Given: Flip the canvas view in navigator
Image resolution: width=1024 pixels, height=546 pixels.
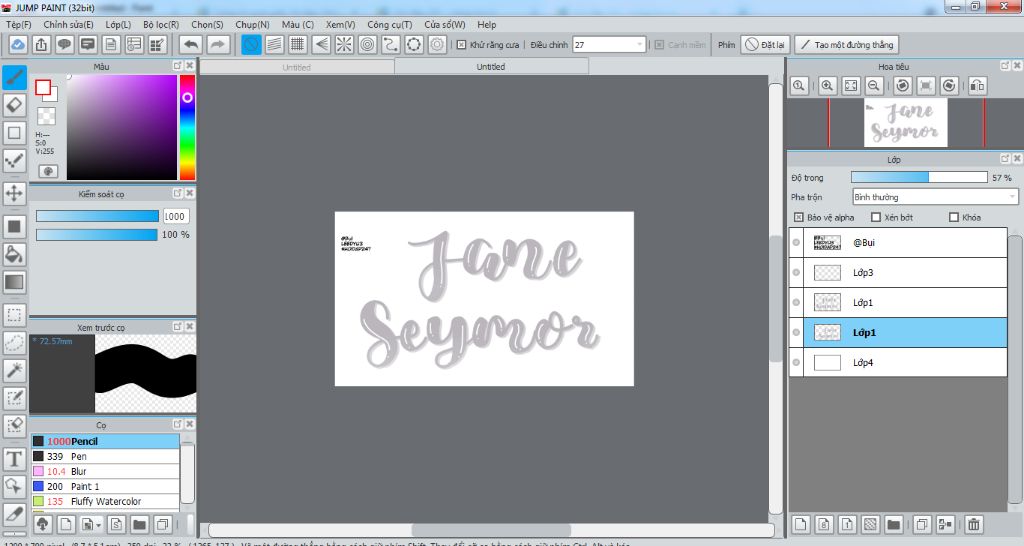Looking at the screenshot, I should [x=977, y=86].
